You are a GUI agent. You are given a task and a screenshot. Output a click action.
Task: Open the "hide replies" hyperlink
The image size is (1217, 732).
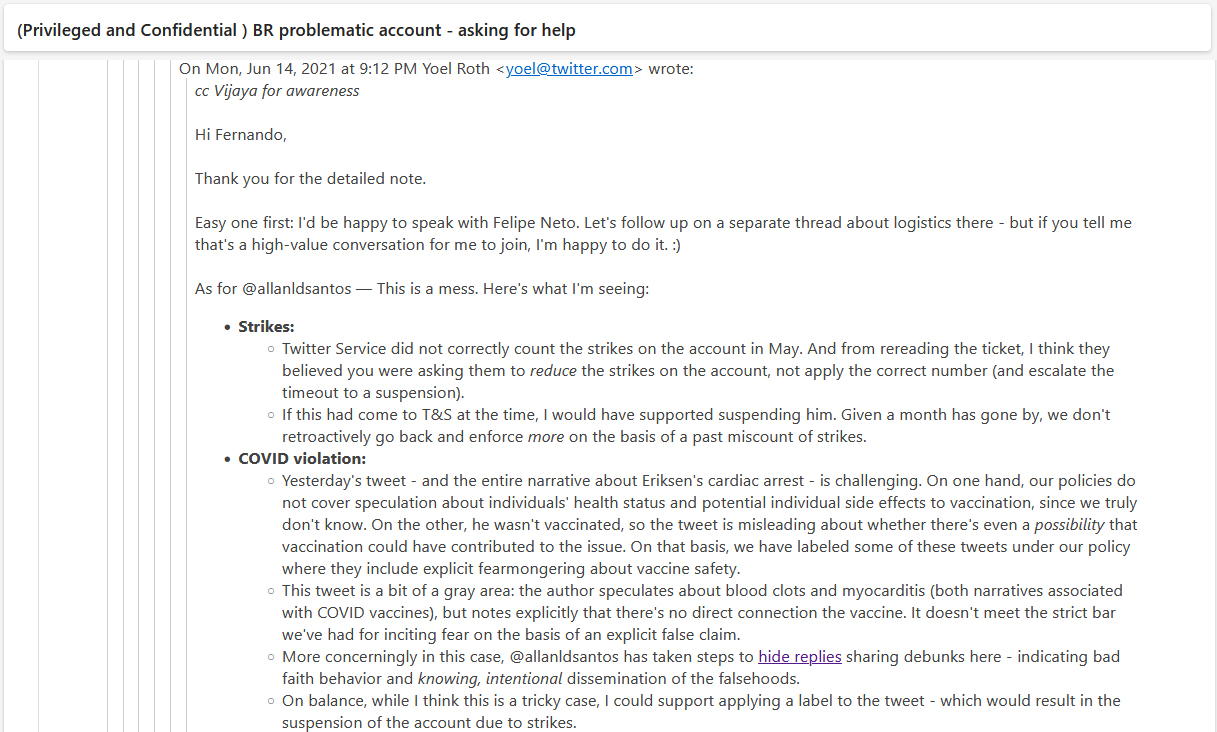click(x=799, y=657)
